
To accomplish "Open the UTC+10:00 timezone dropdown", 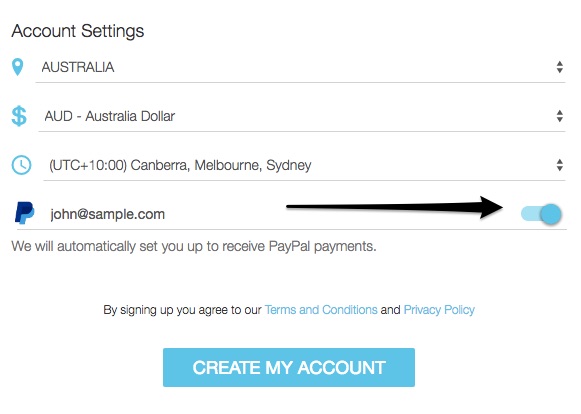I will coord(304,165).
